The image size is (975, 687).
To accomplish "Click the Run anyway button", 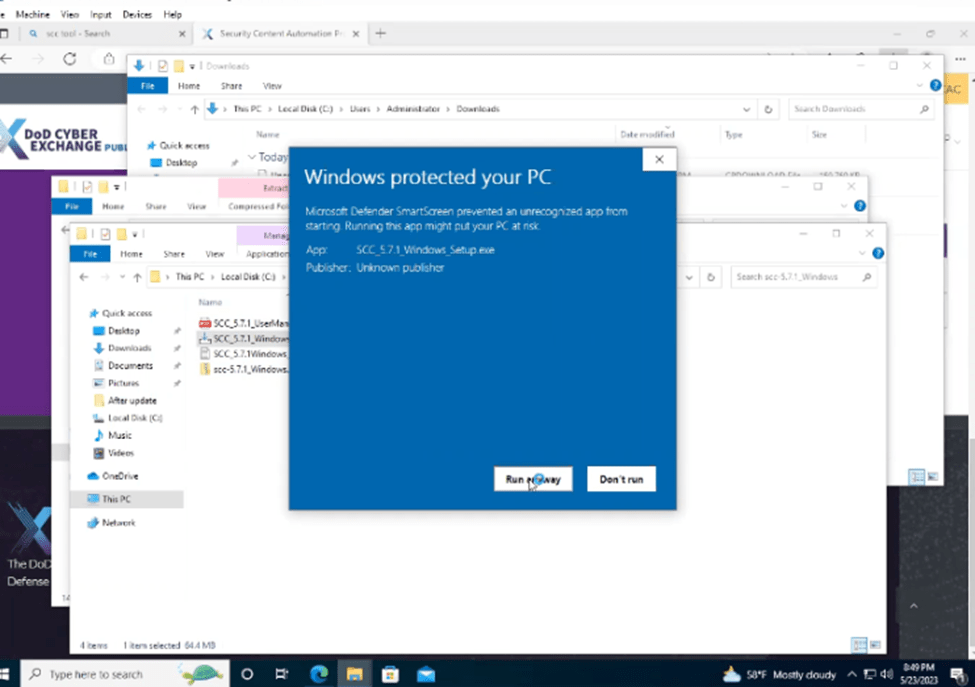I will 532,479.
